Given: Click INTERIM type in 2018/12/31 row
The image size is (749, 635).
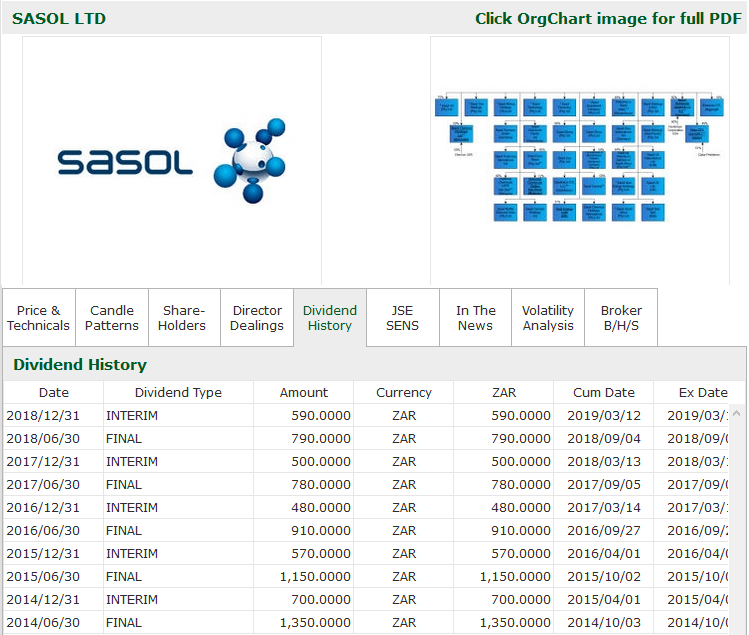Looking at the screenshot, I should pos(178,415).
